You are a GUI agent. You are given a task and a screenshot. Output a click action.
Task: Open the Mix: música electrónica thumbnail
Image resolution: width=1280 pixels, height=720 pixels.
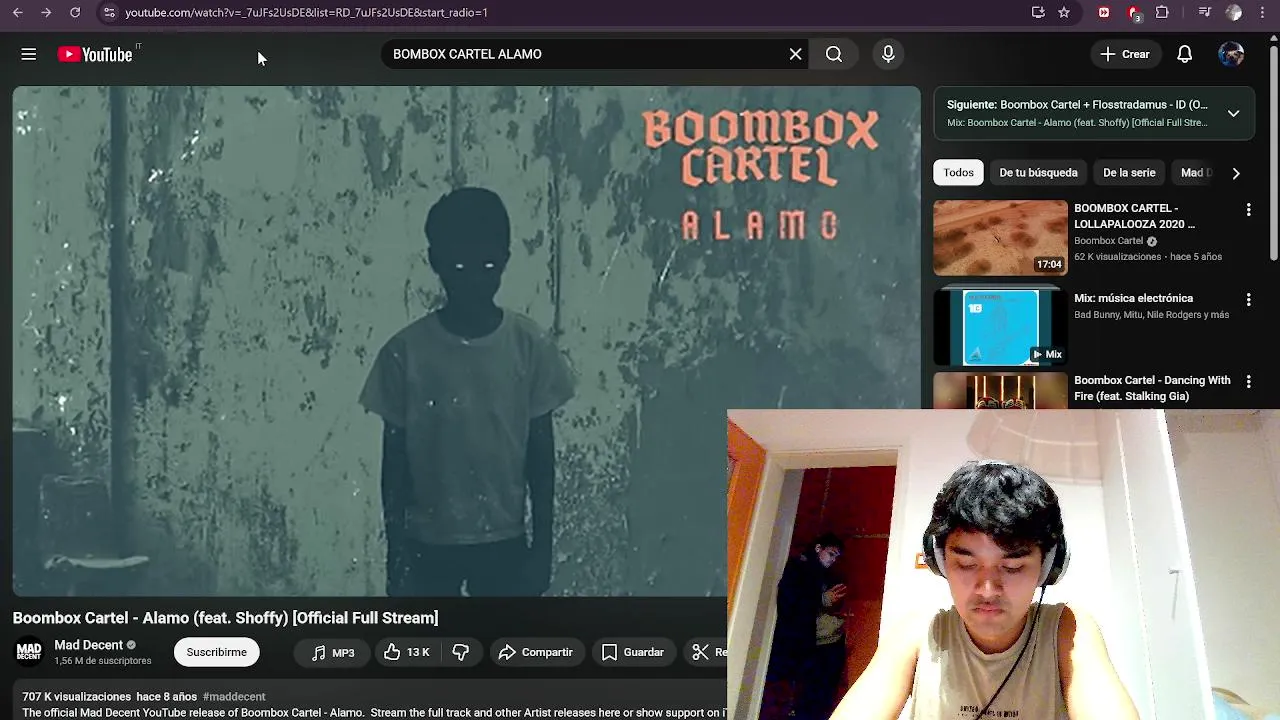coord(1000,327)
